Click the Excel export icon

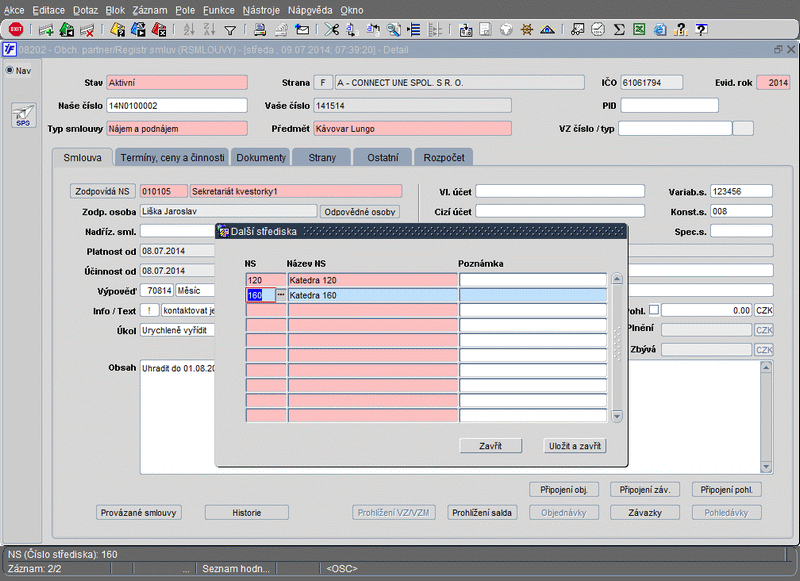[639, 30]
